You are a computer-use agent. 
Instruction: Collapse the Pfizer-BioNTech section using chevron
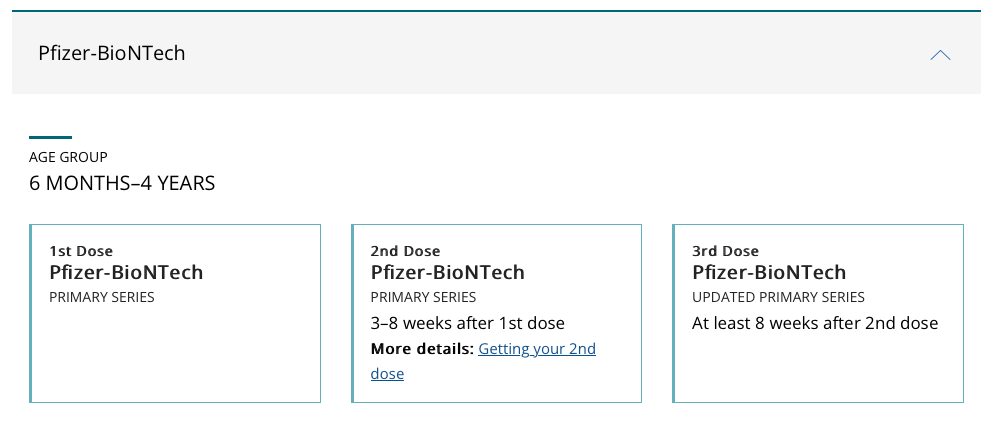940,55
